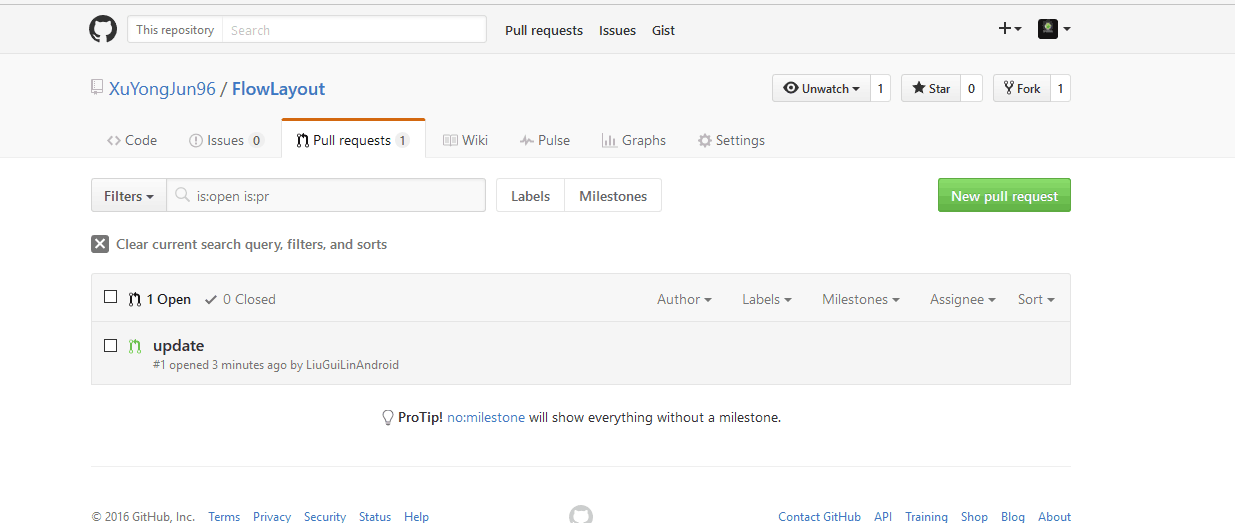Viewport: 1235px width, 523px height.
Task: Tick the select-all pull requests checkbox
Action: coord(111,297)
